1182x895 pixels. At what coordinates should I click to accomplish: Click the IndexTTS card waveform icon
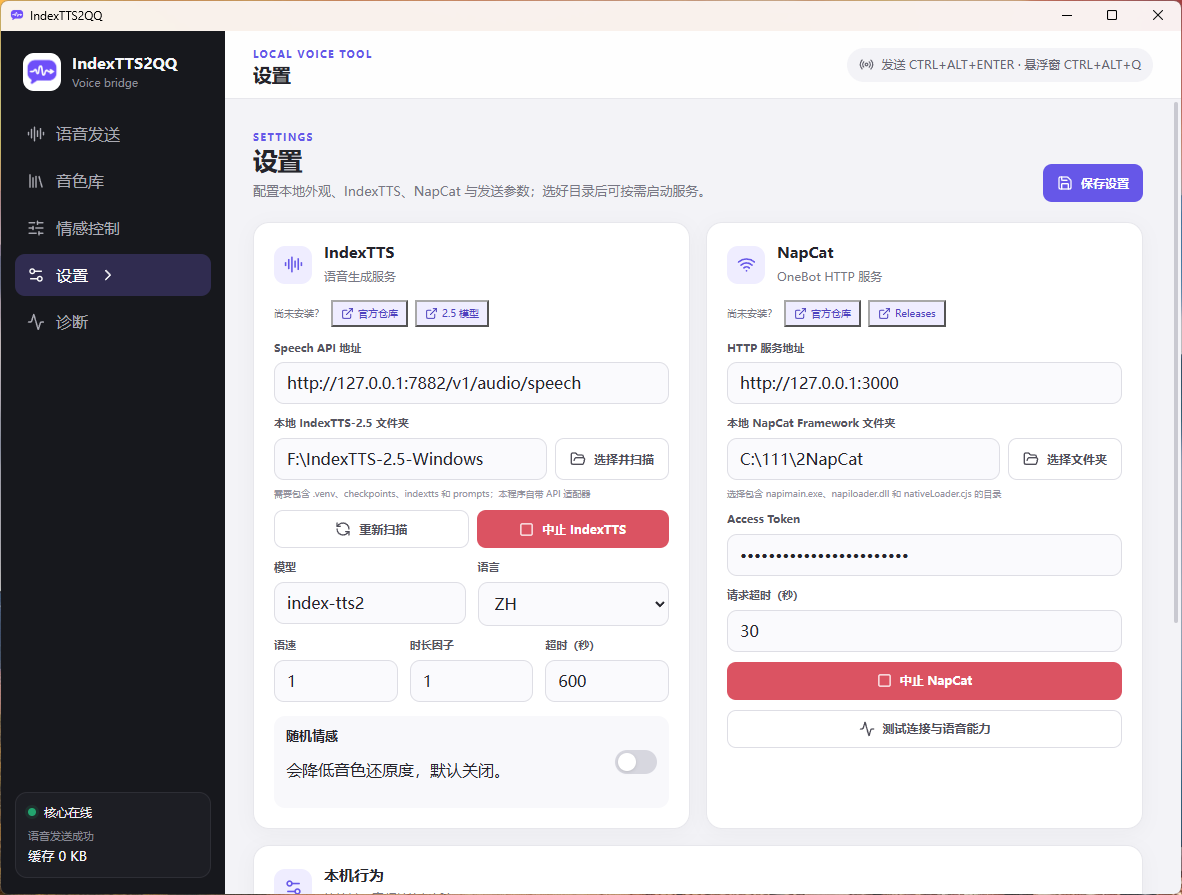click(x=292, y=265)
